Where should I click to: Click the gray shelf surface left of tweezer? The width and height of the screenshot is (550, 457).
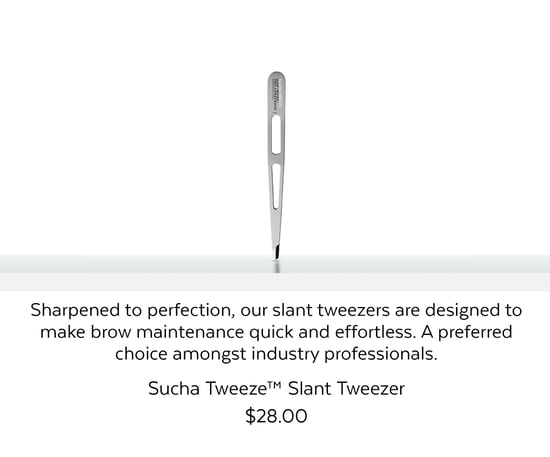click(135, 264)
